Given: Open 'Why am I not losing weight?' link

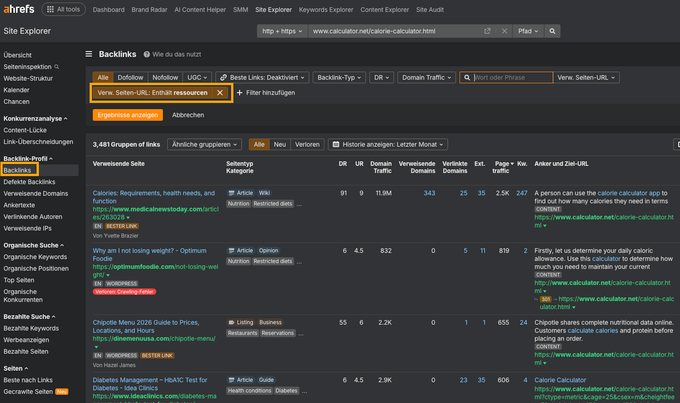Looking at the screenshot, I should pos(149,255).
